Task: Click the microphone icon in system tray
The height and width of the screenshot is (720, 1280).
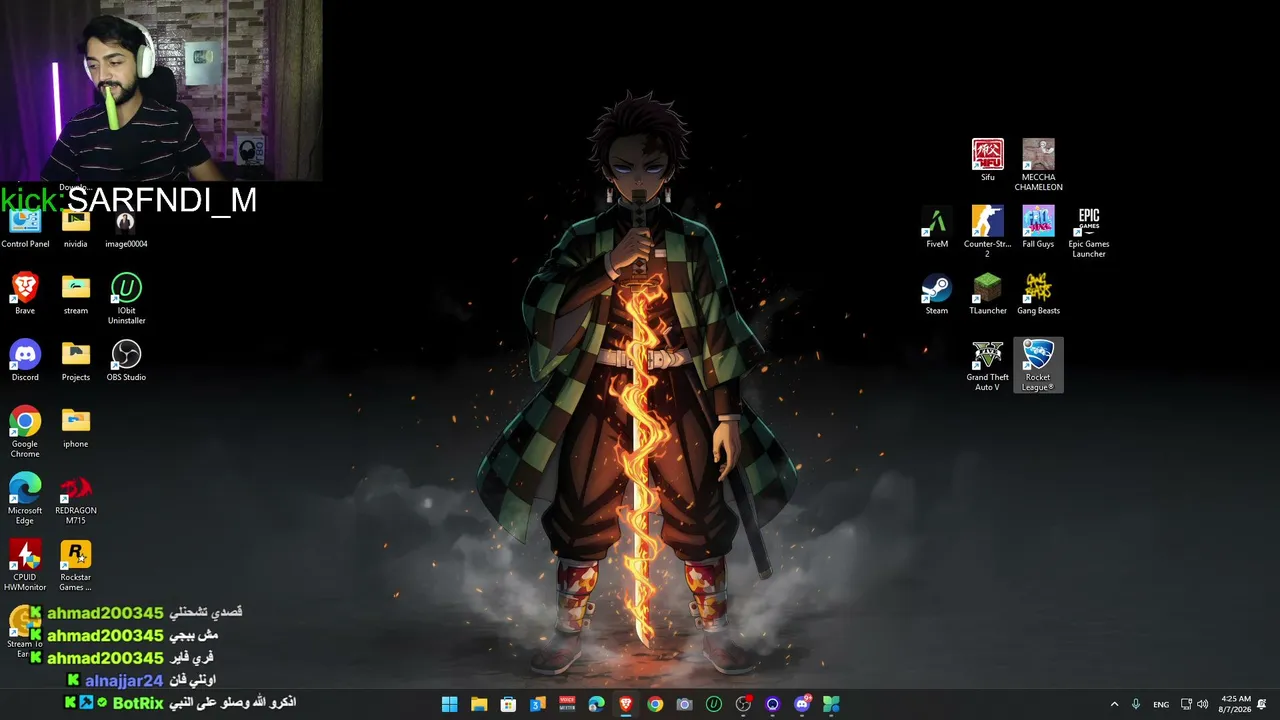Action: (1136, 705)
